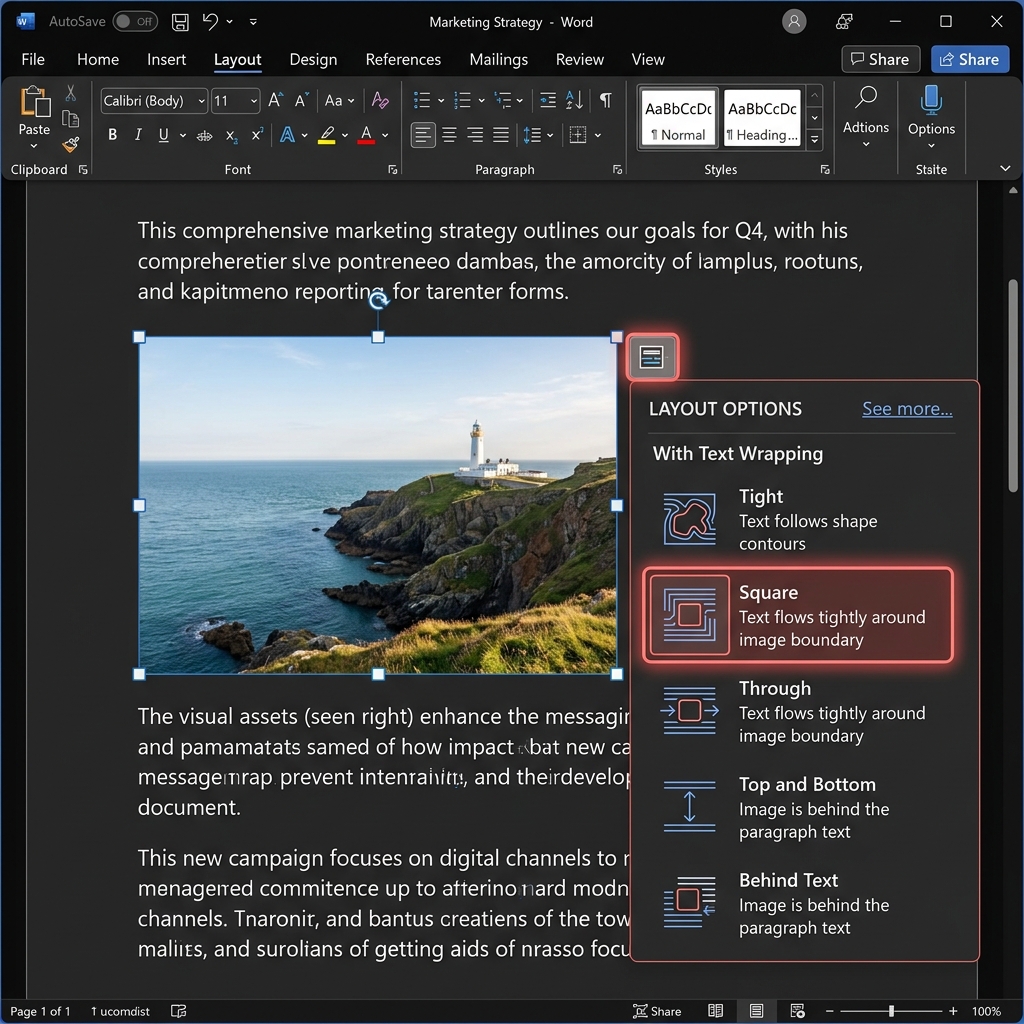Viewport: 1024px width, 1024px height.
Task: Click the See more link in Layout Options
Action: pos(906,409)
